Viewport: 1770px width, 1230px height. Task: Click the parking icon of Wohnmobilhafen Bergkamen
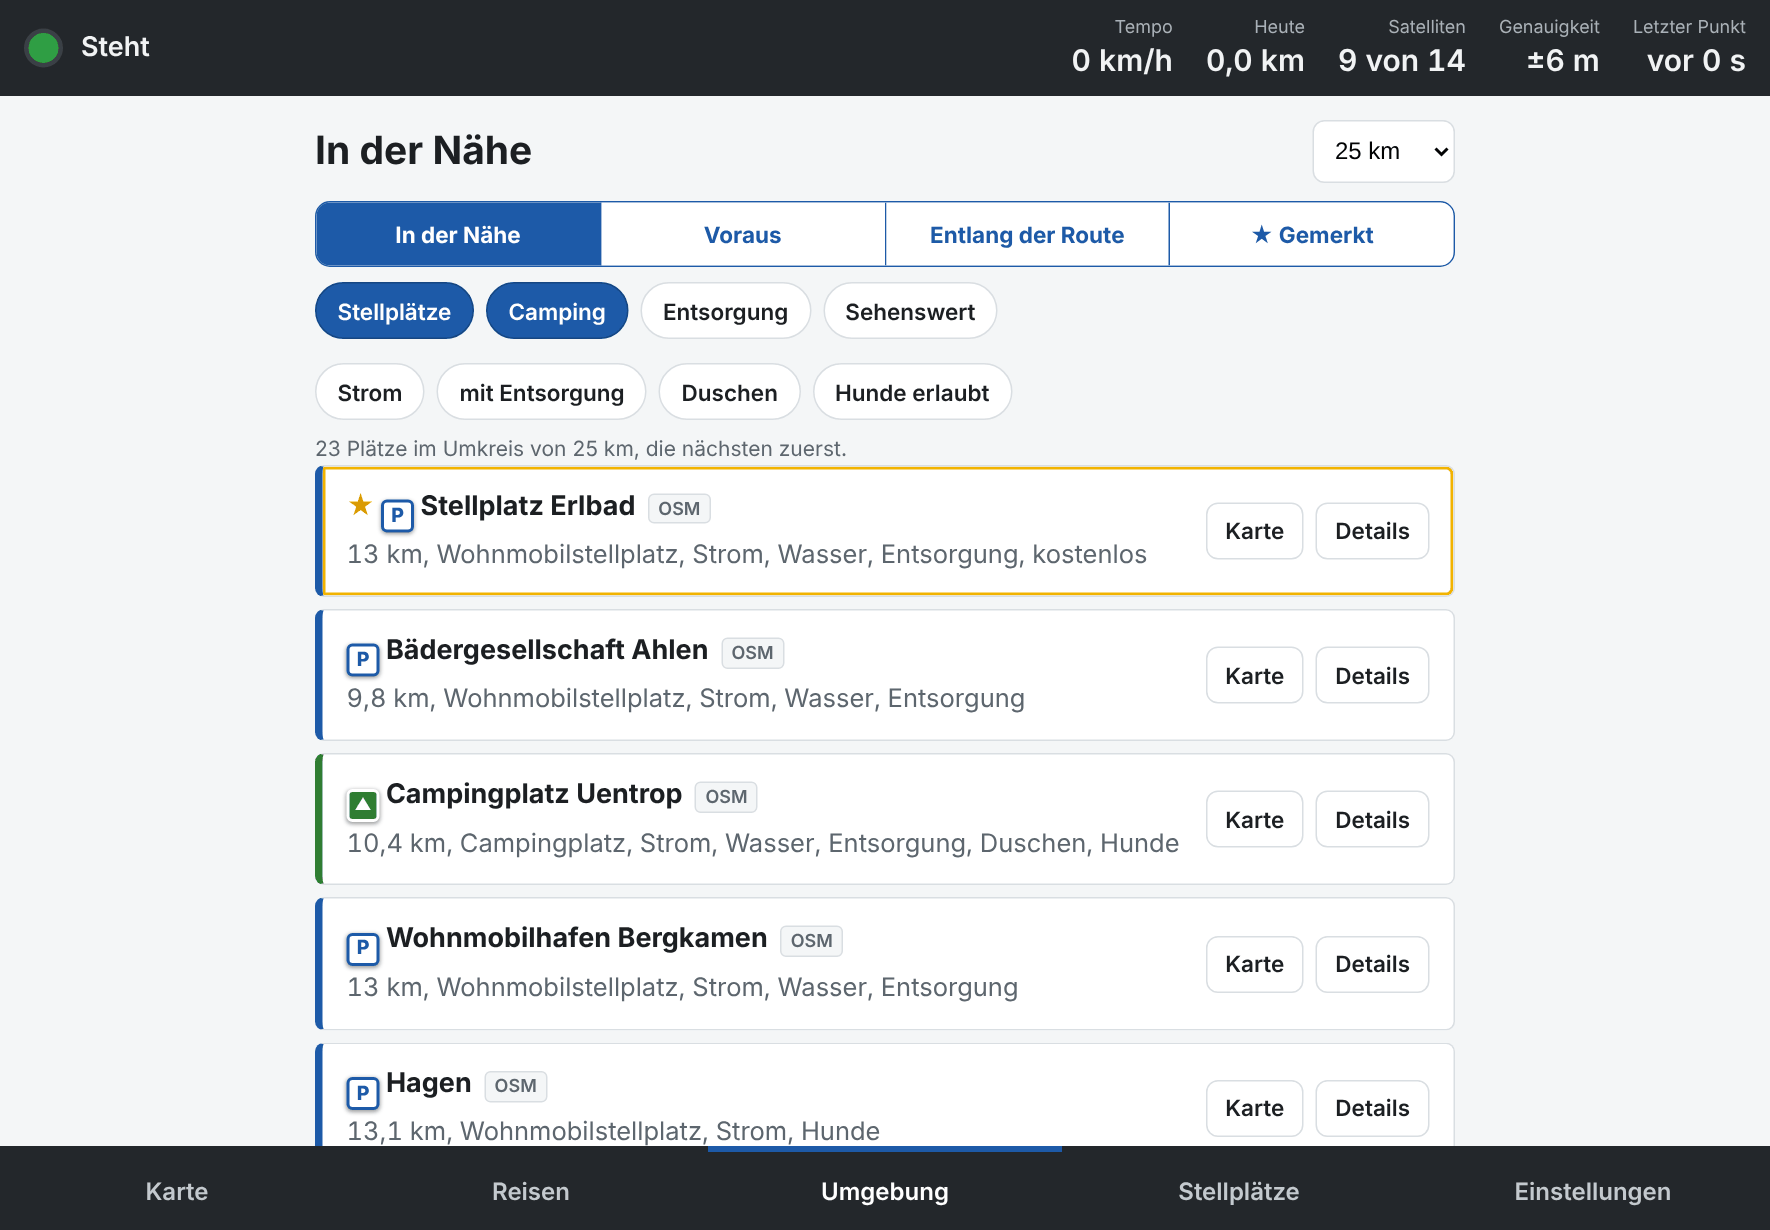click(363, 948)
